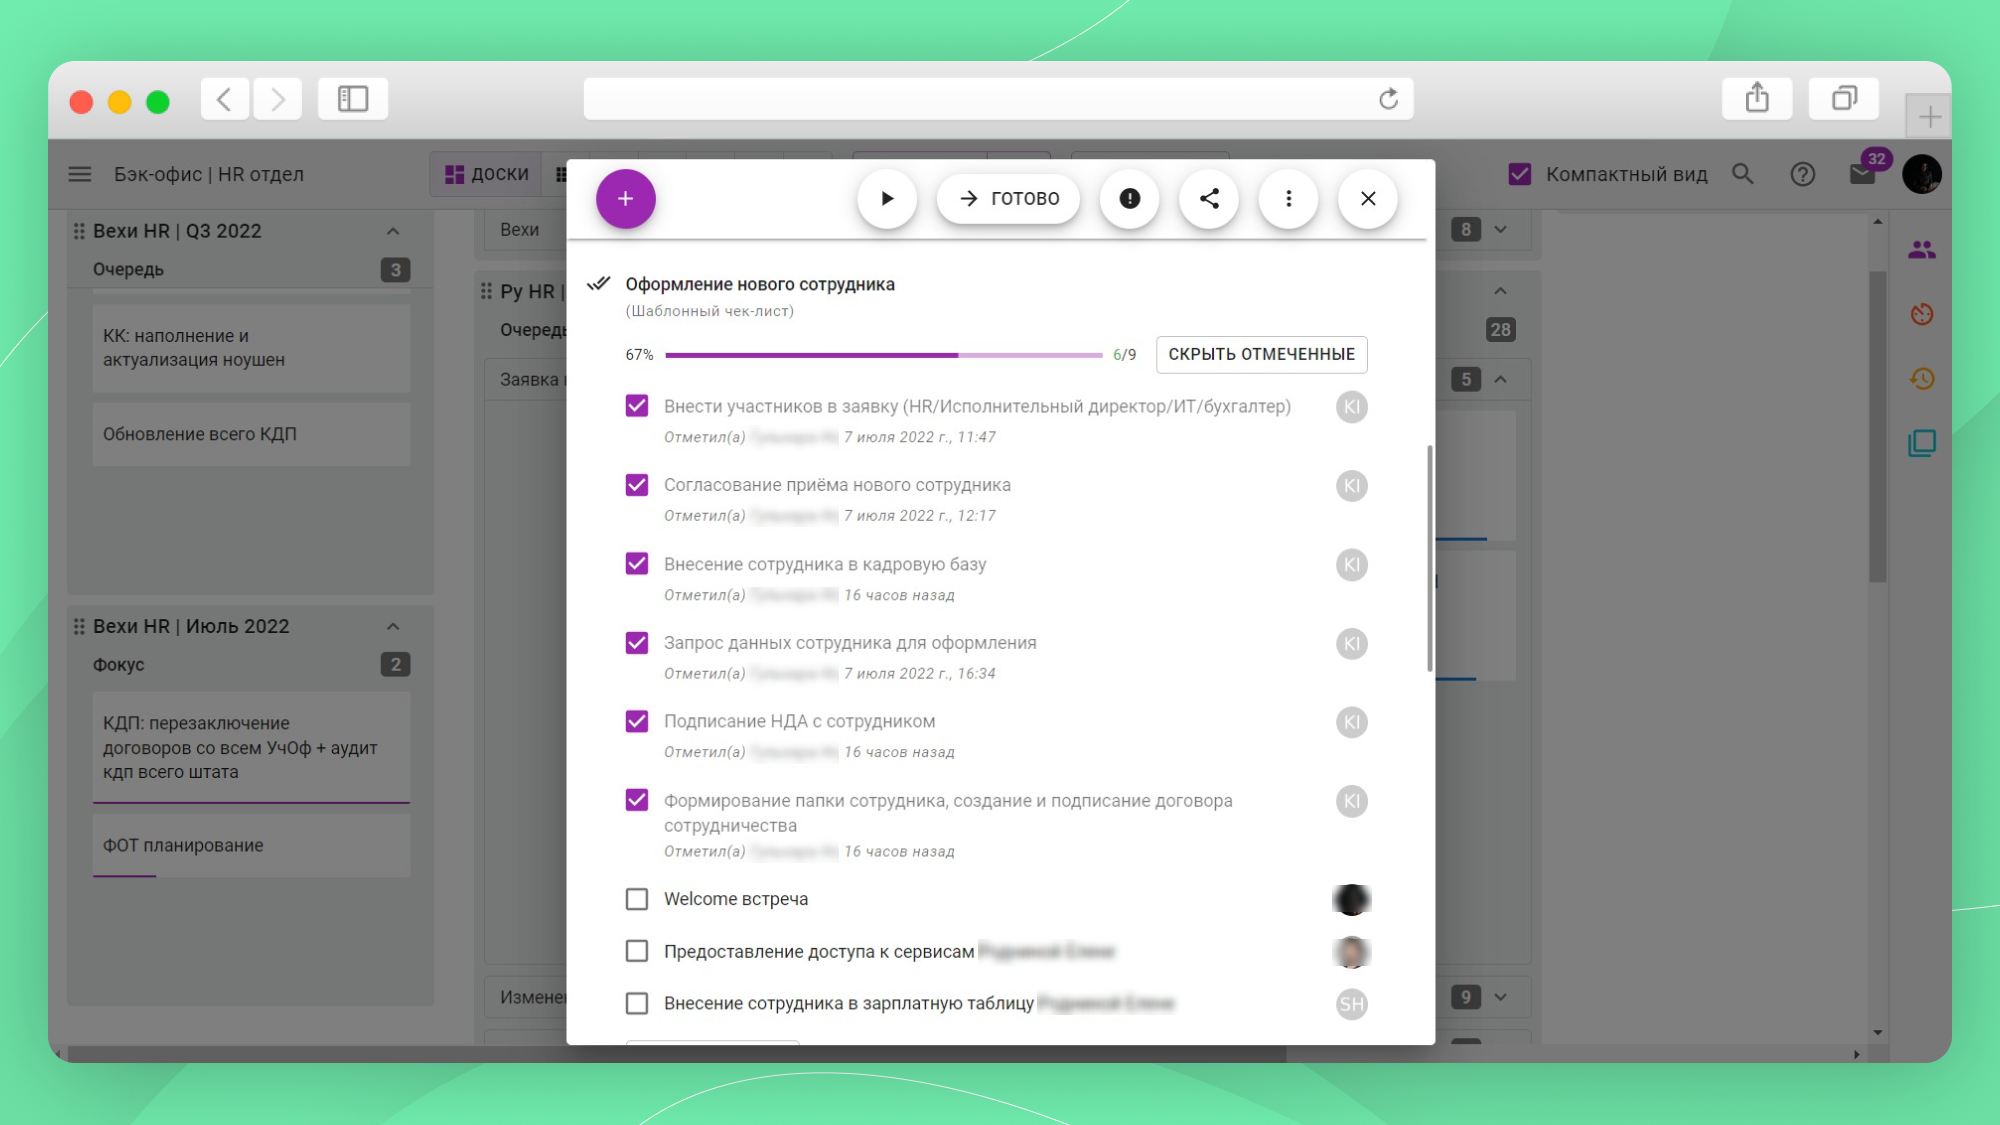This screenshot has height=1125, width=2000.
Task: Click SH avatar on зарплатную таблицу row
Action: [x=1351, y=1004]
